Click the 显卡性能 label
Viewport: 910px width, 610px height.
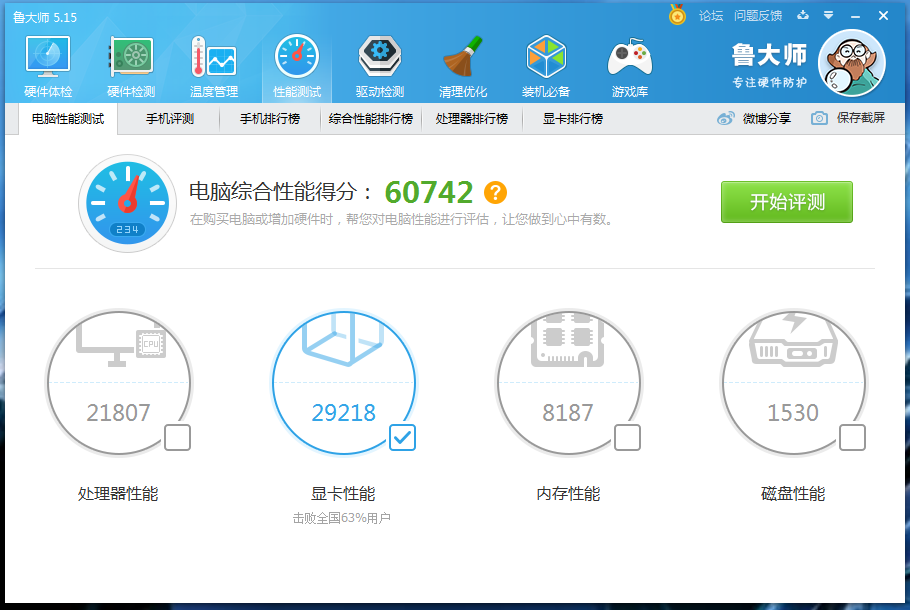click(x=344, y=494)
